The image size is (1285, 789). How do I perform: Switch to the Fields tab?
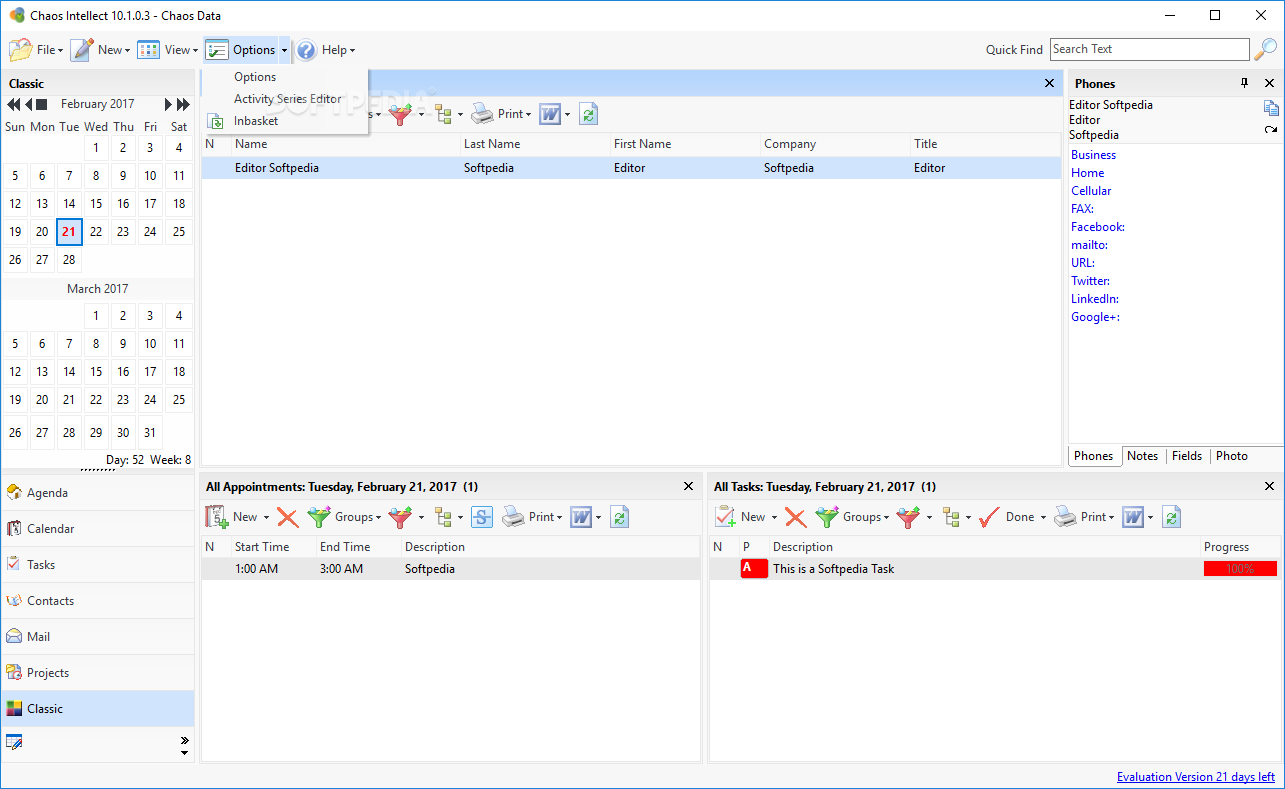pos(1187,456)
